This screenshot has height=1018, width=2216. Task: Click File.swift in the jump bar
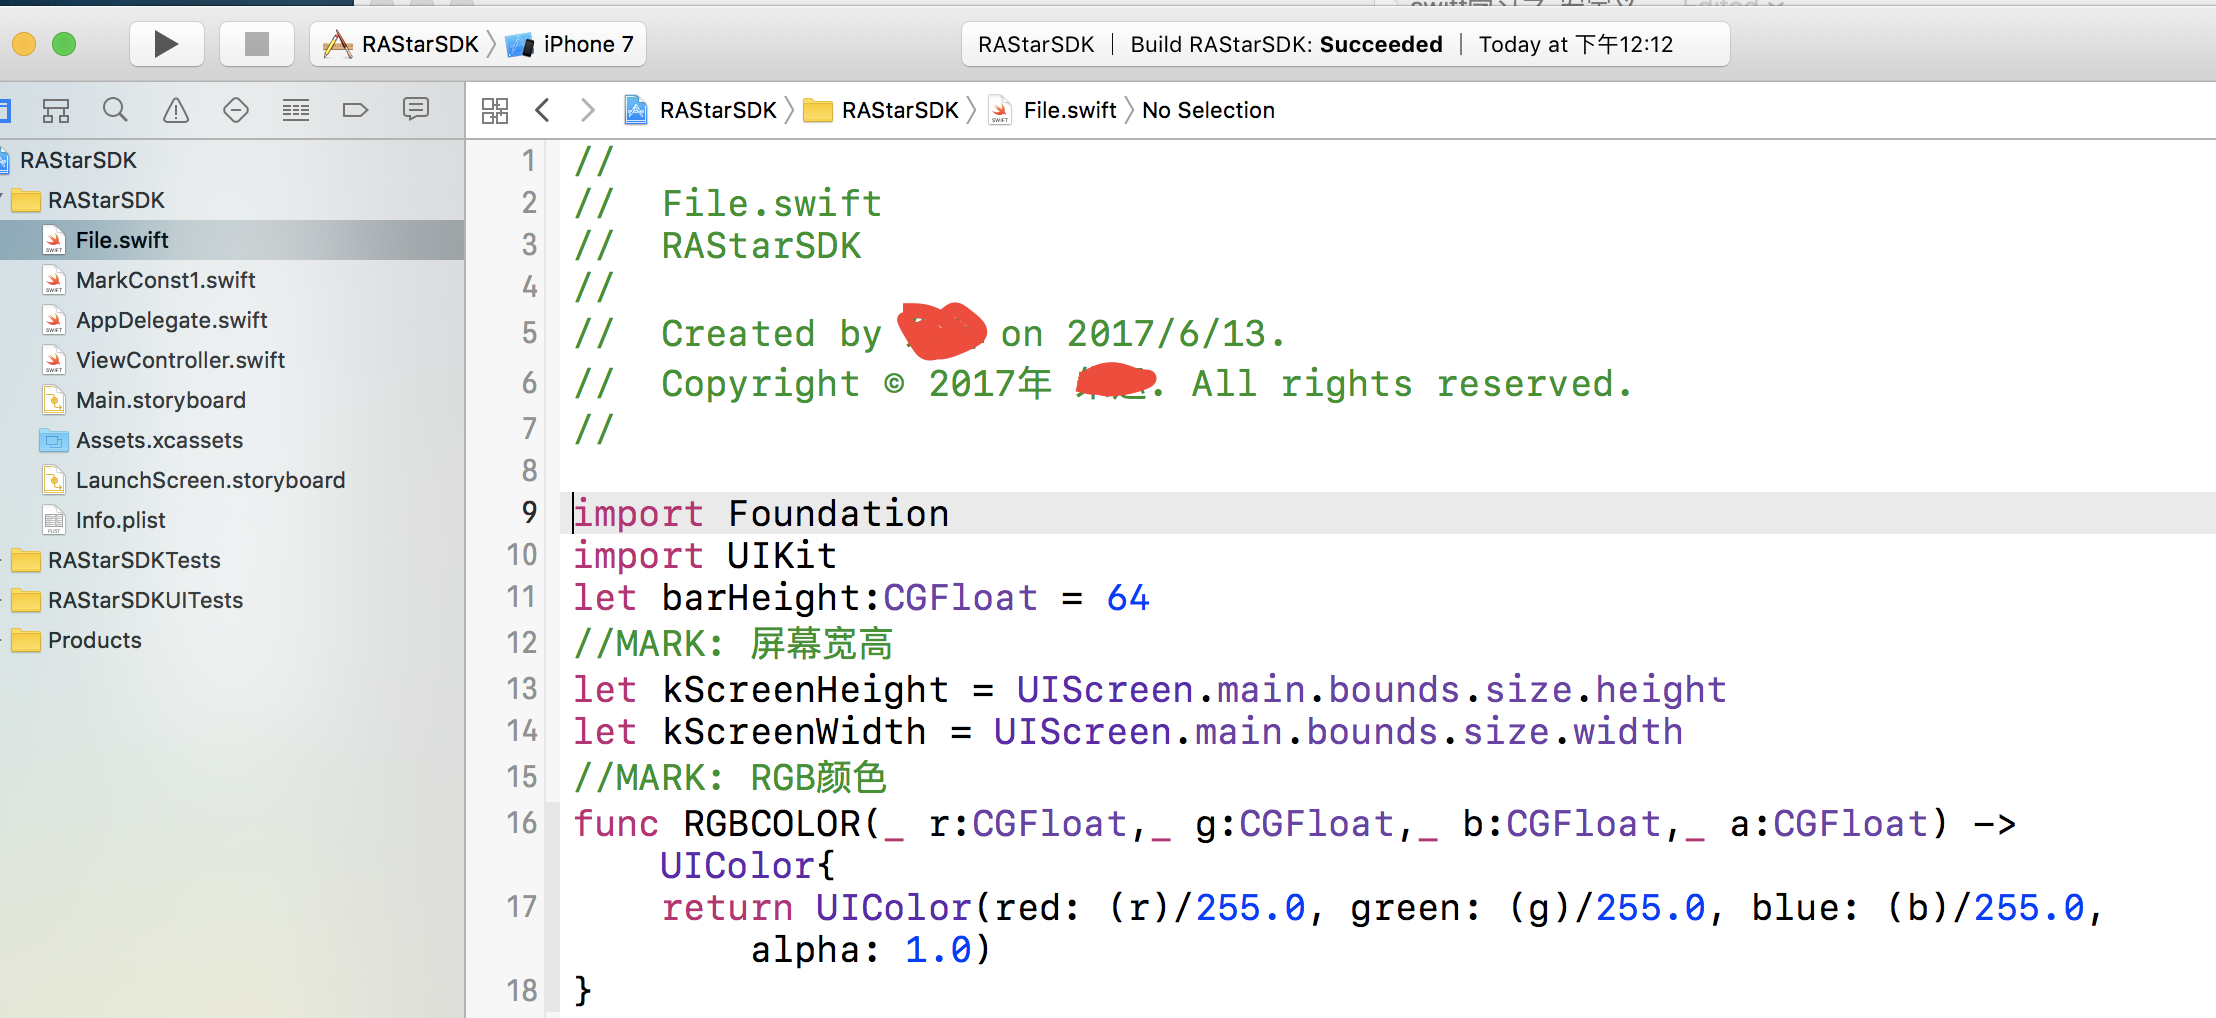(x=1069, y=110)
